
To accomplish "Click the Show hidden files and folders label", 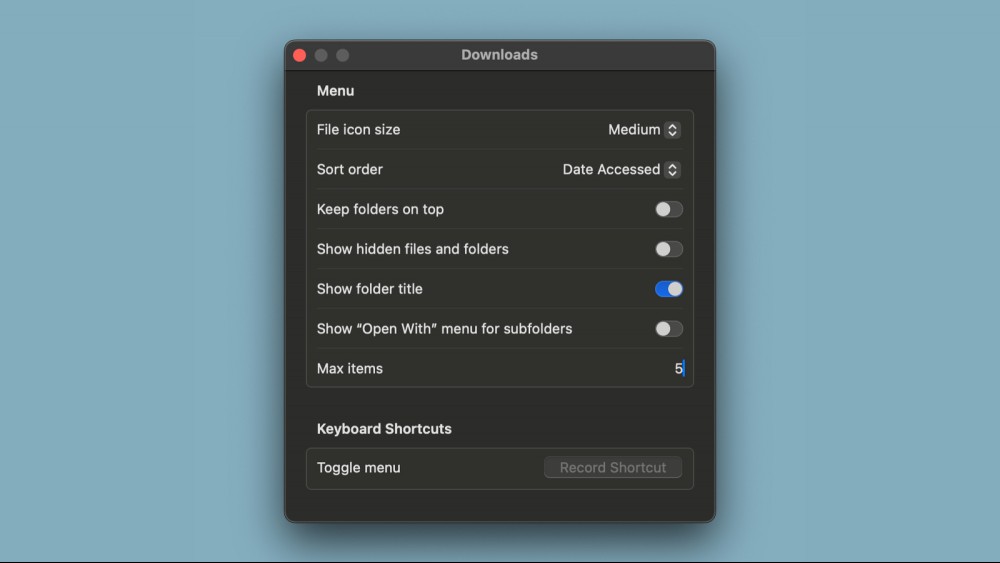I will click(413, 249).
